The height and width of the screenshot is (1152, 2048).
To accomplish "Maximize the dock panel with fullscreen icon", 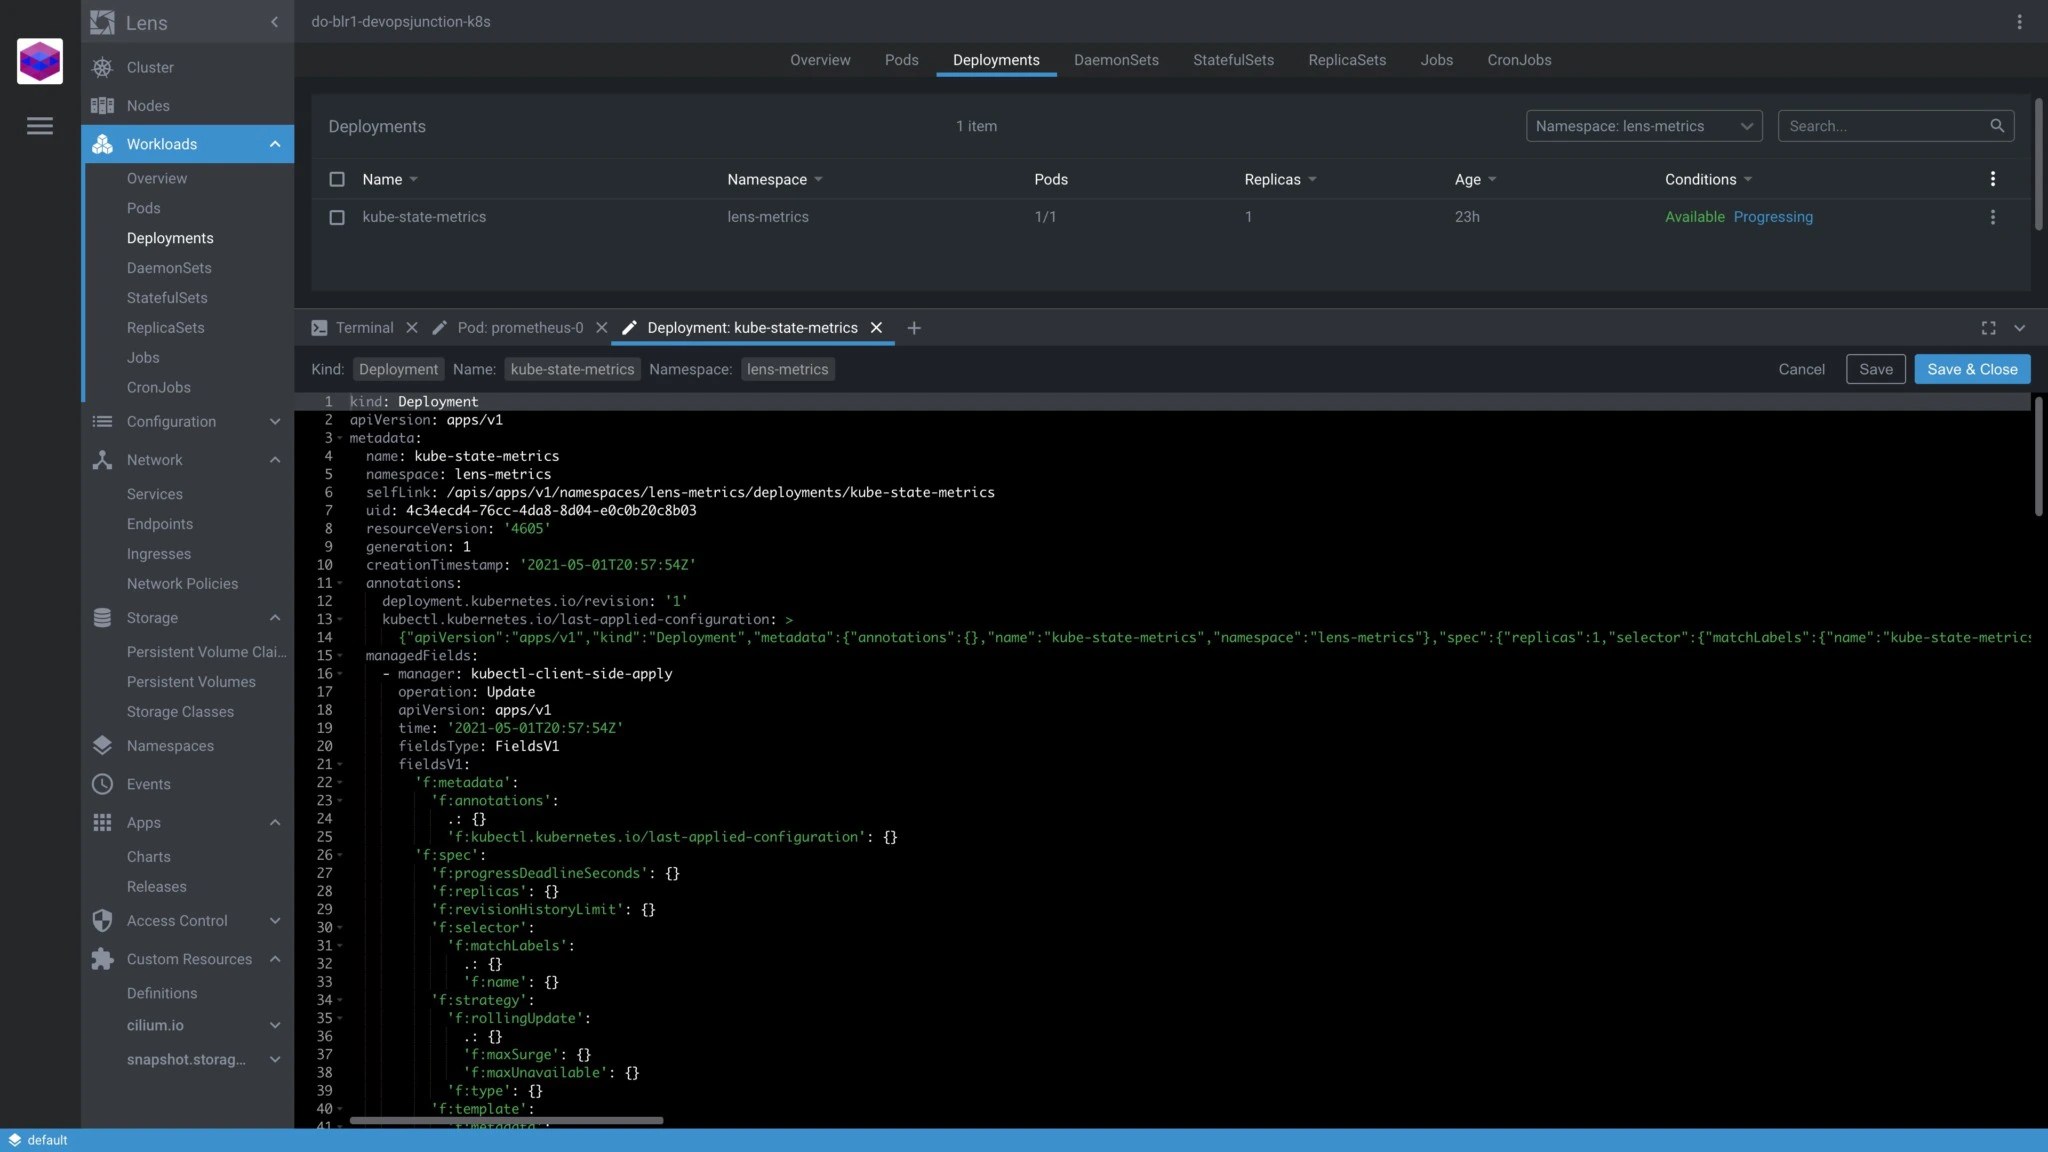I will 1988,328.
